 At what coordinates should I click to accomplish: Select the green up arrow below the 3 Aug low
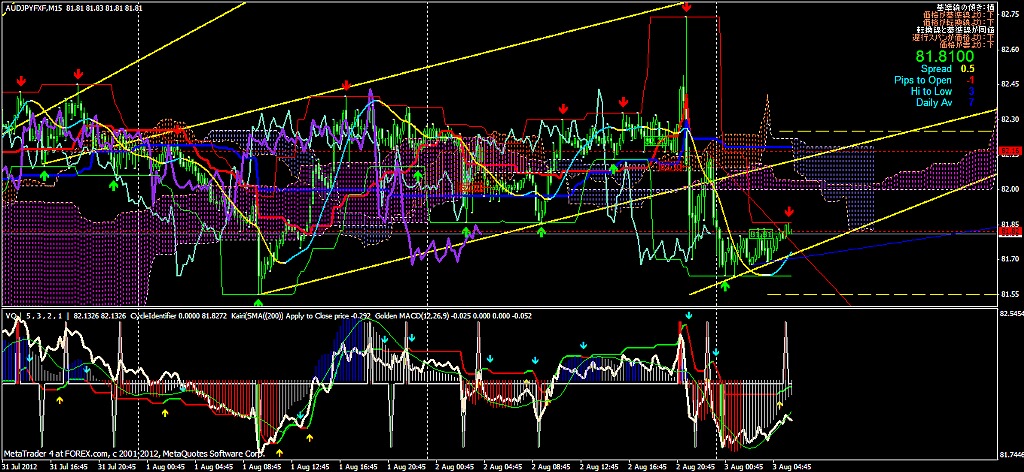click(725, 286)
